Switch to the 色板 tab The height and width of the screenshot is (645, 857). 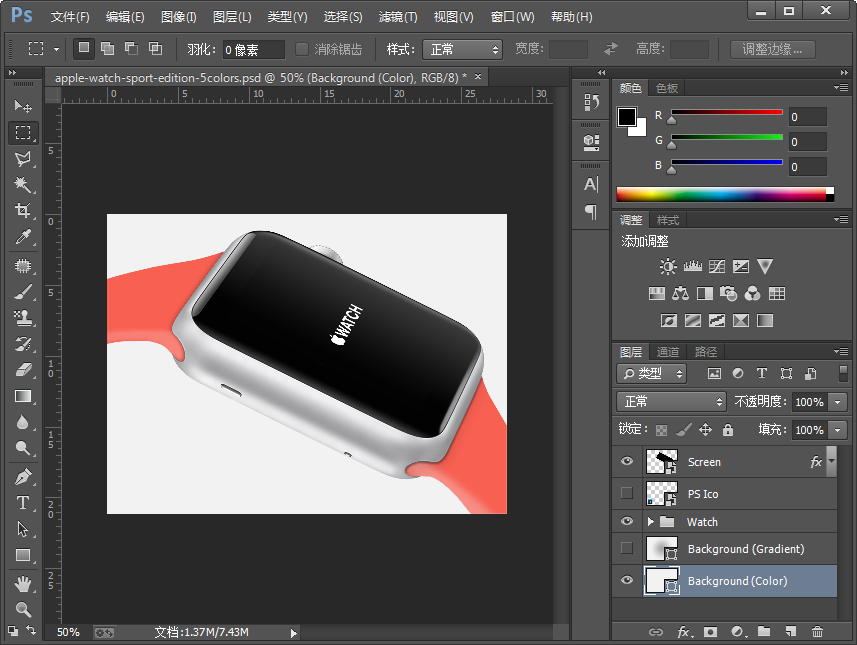point(667,88)
